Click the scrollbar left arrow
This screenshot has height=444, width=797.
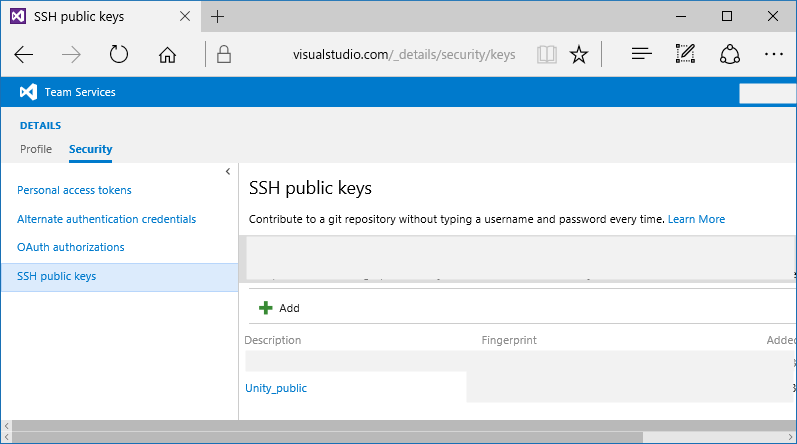[x=6, y=437]
